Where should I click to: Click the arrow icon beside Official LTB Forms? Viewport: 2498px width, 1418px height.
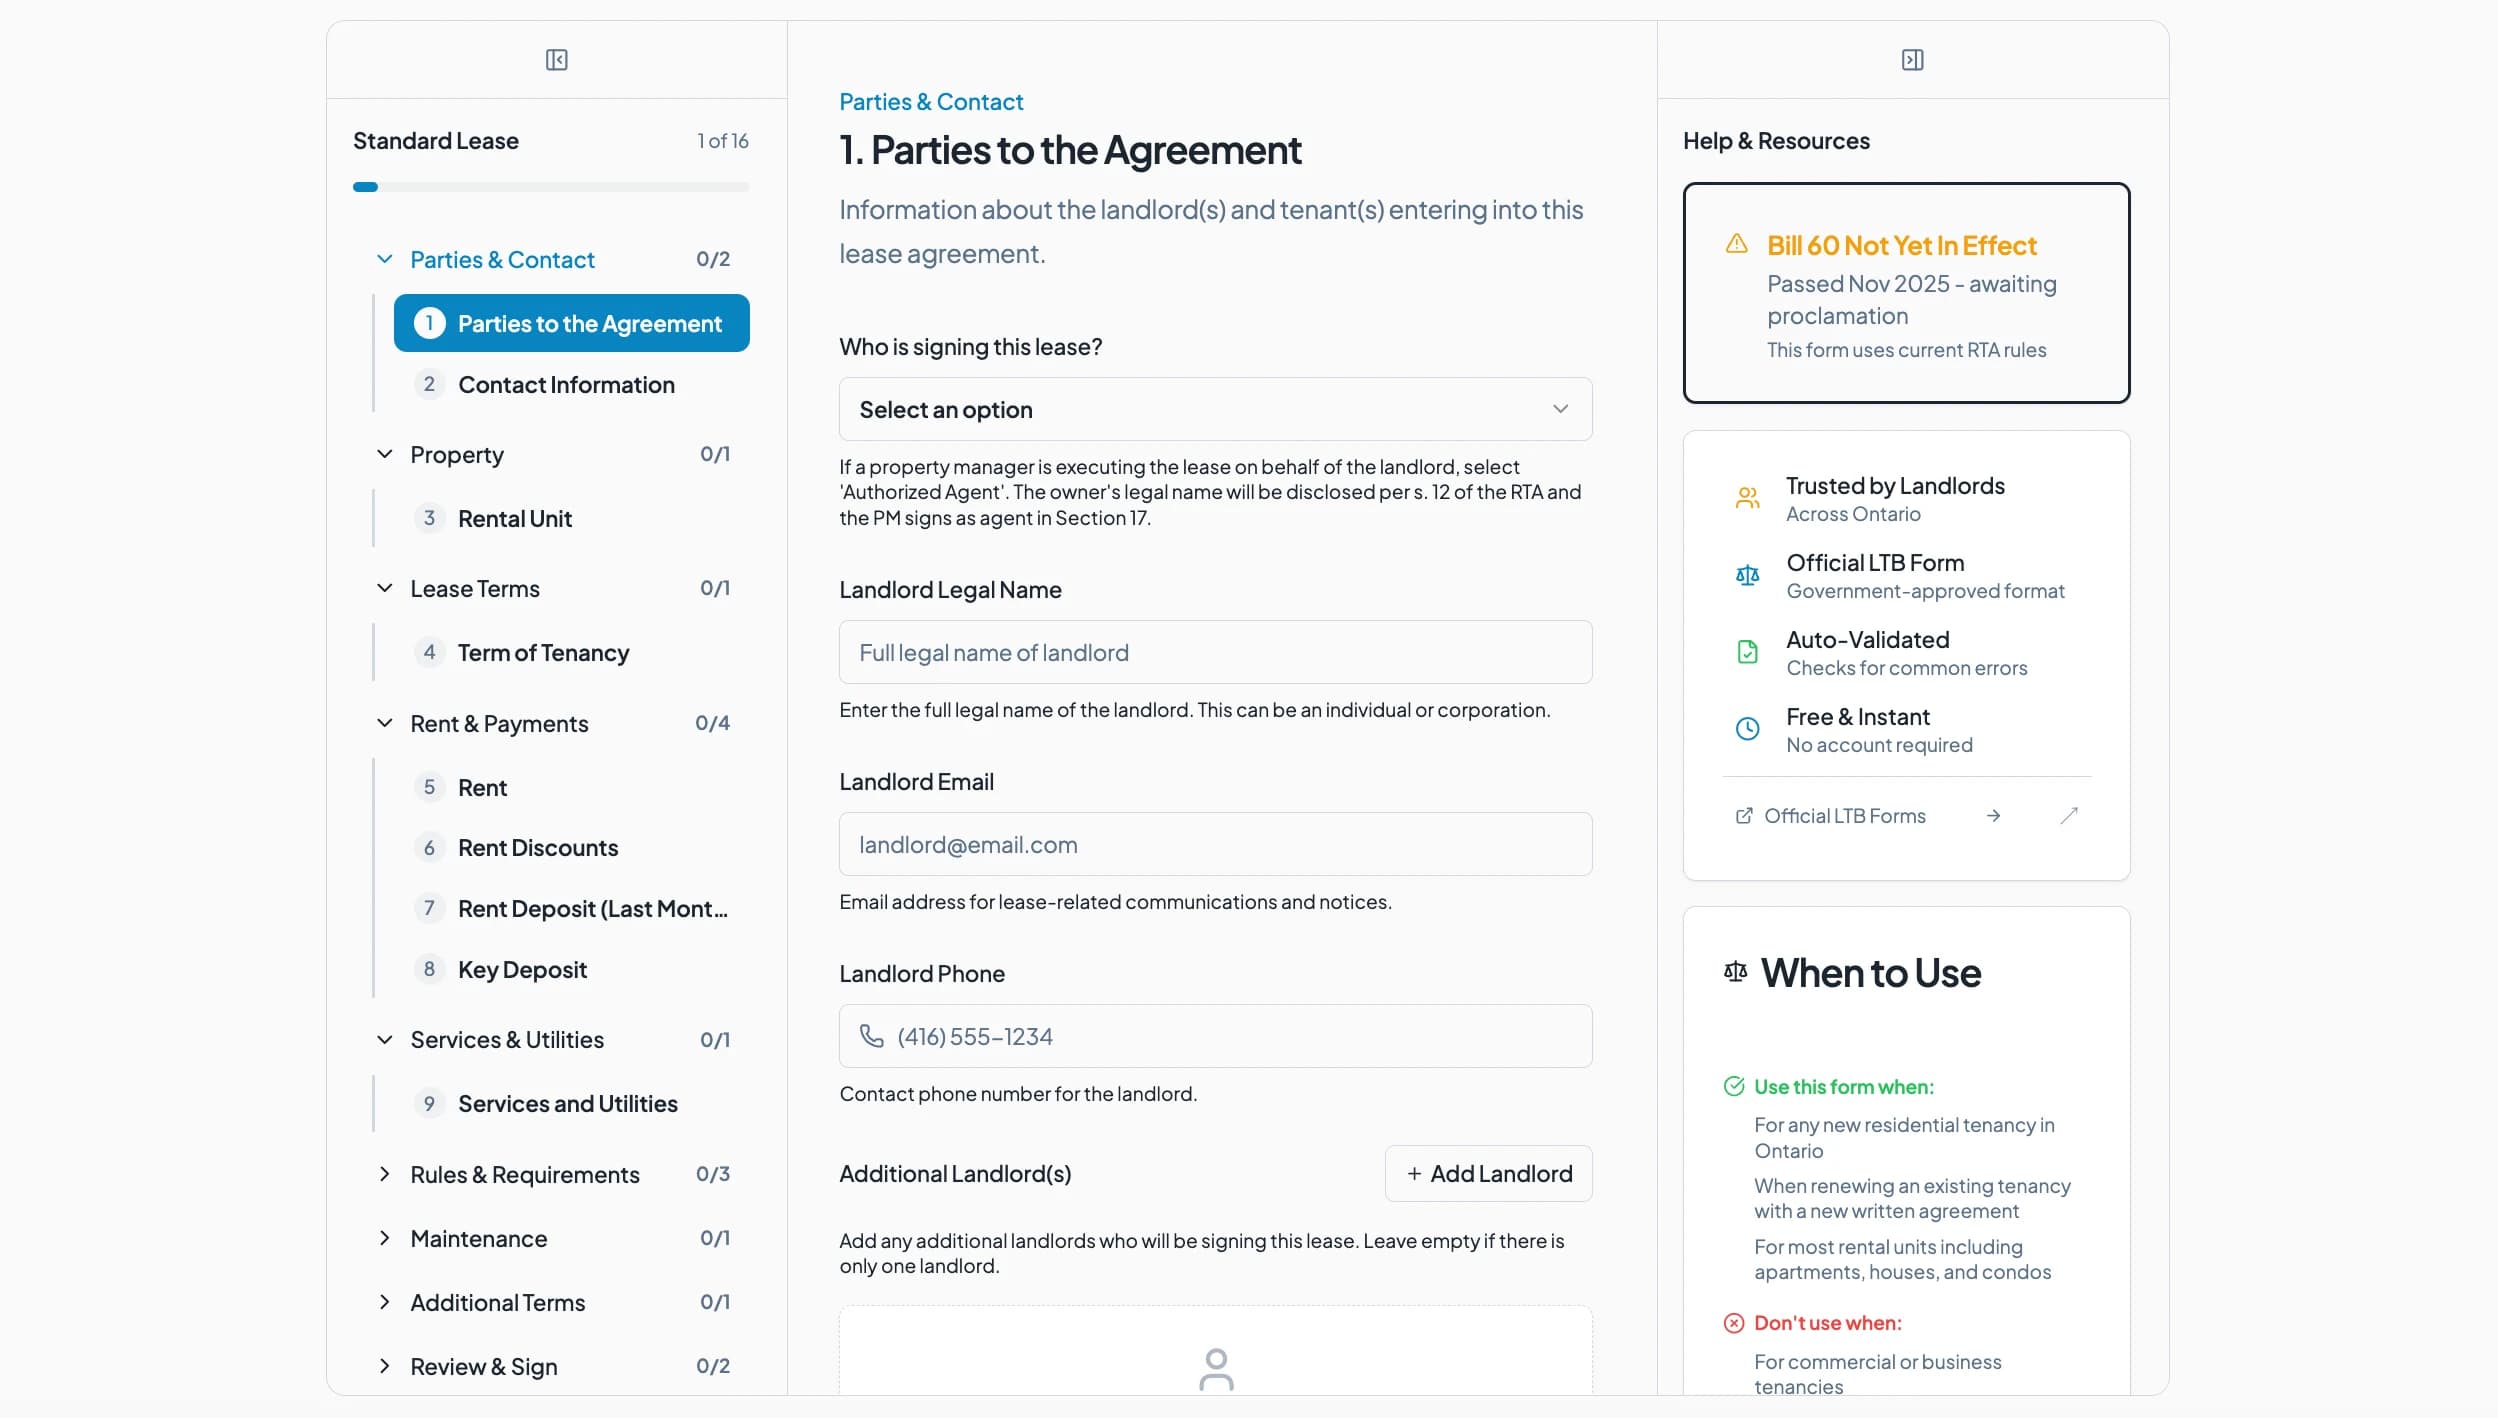(1993, 816)
